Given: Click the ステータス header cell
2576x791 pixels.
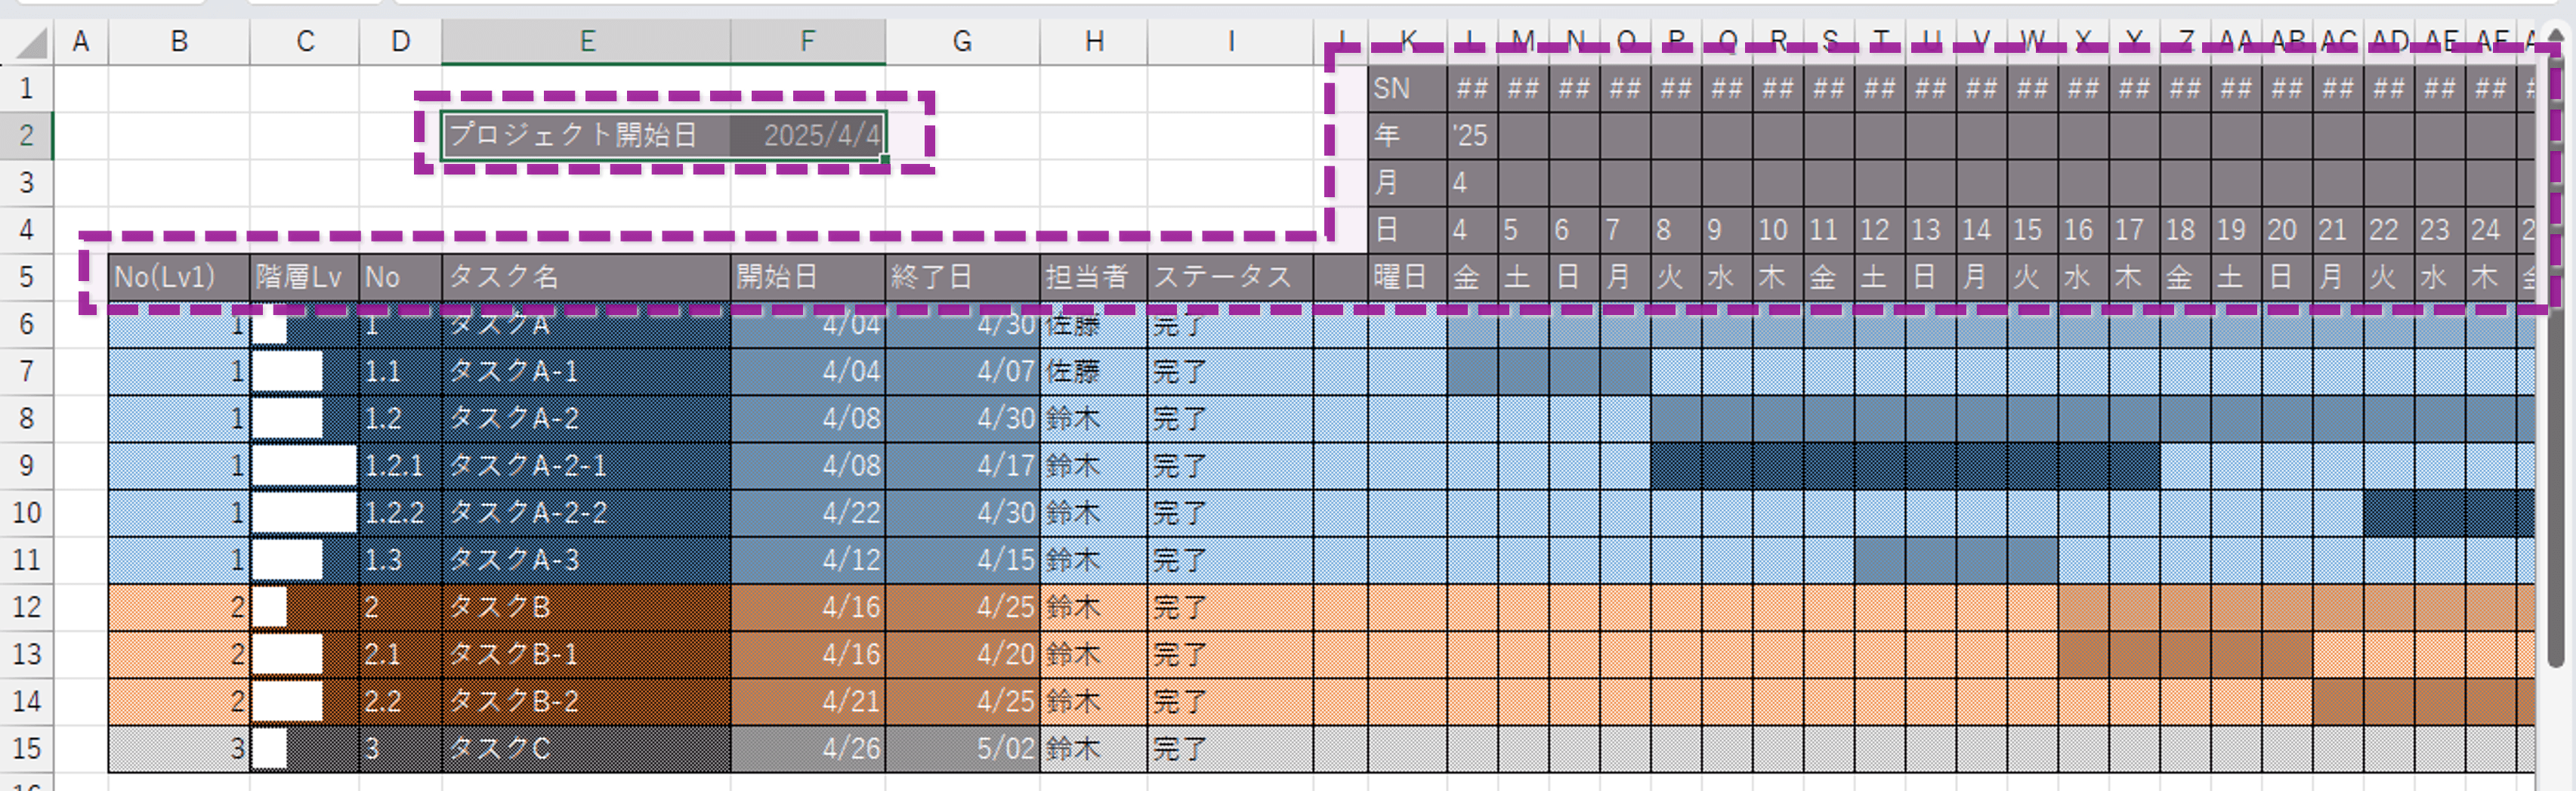Looking at the screenshot, I should (1229, 277).
